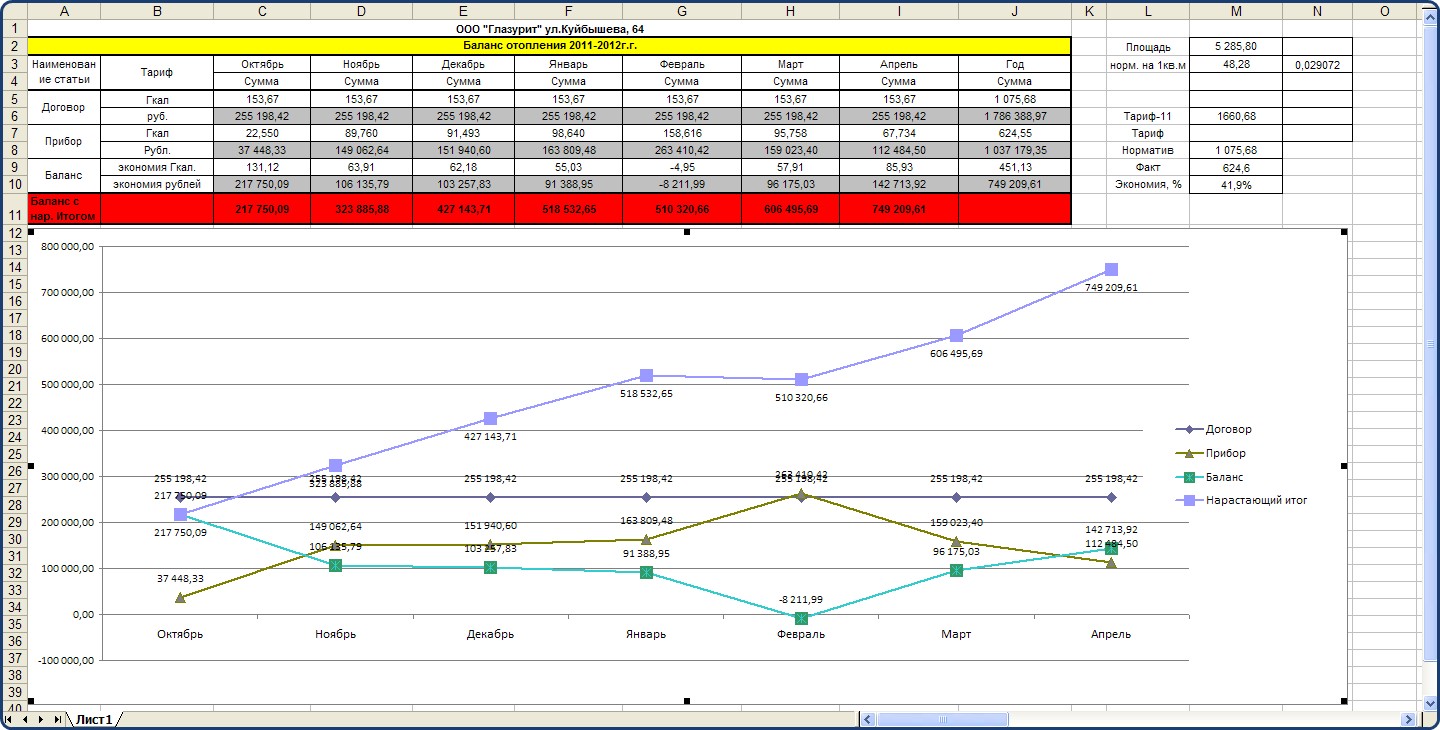
Task: Click vertical scrollbar down arrow
Action: pos(1431,701)
